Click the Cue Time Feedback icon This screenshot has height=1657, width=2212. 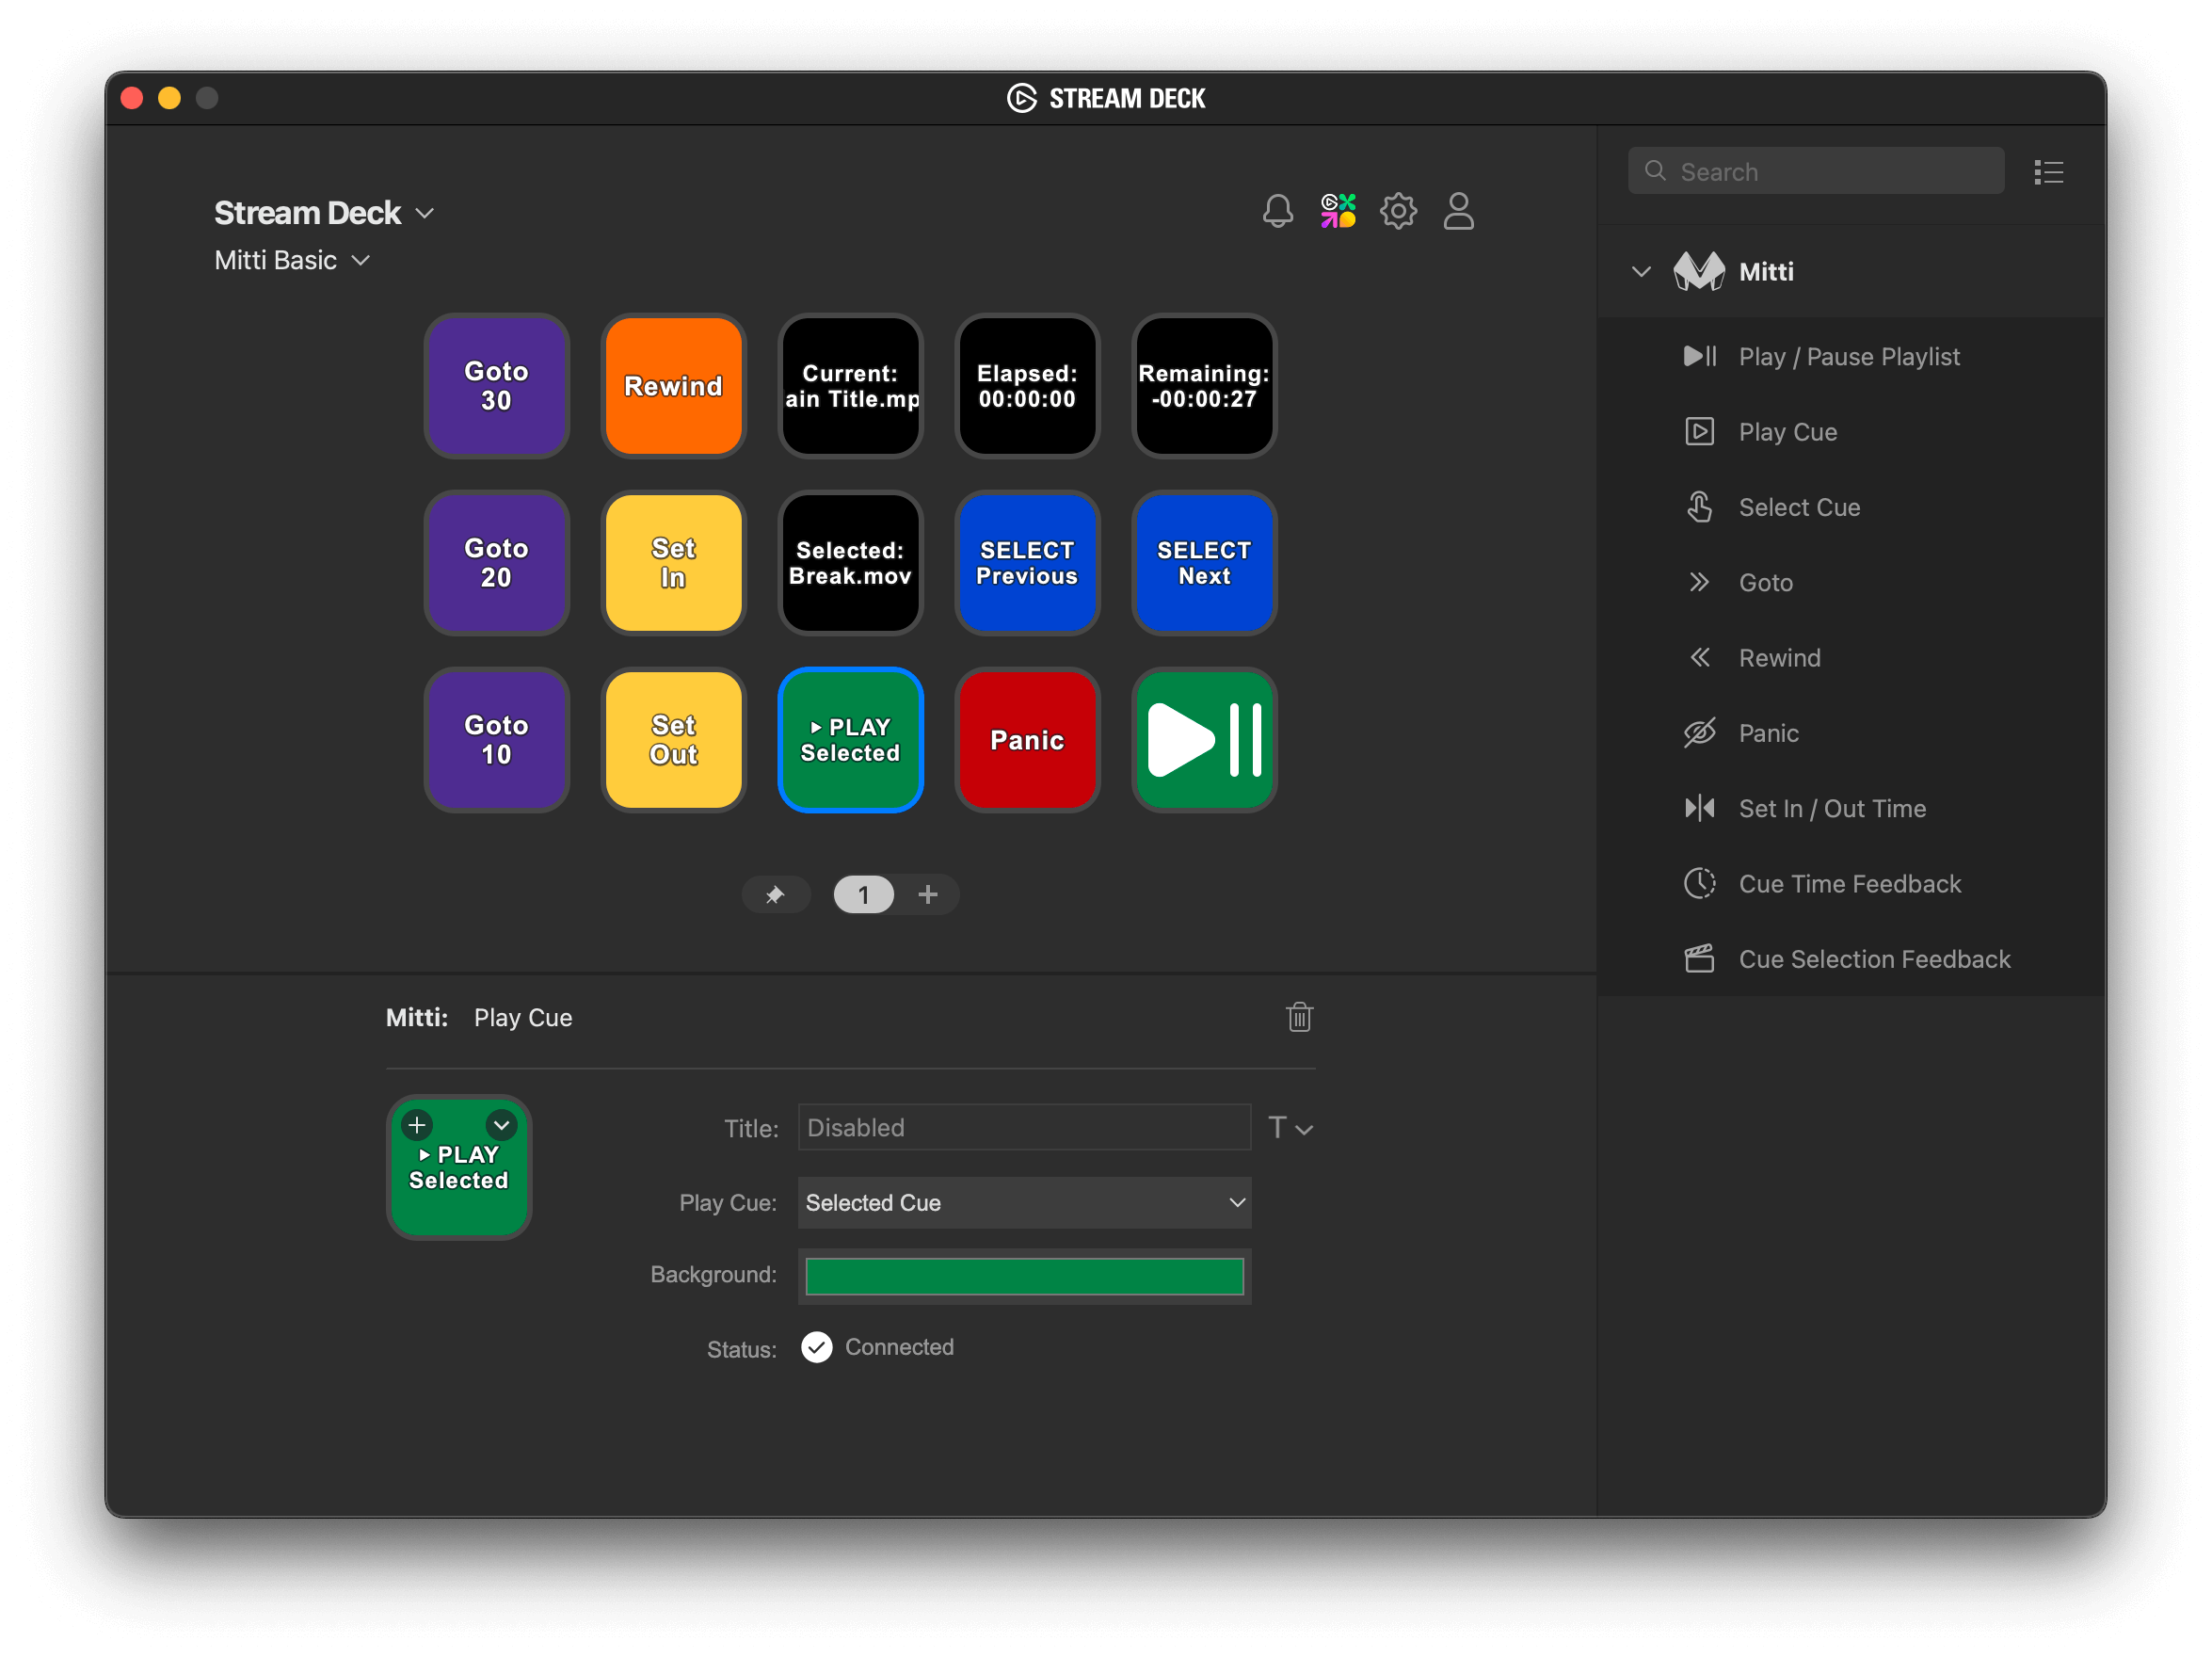point(1699,882)
